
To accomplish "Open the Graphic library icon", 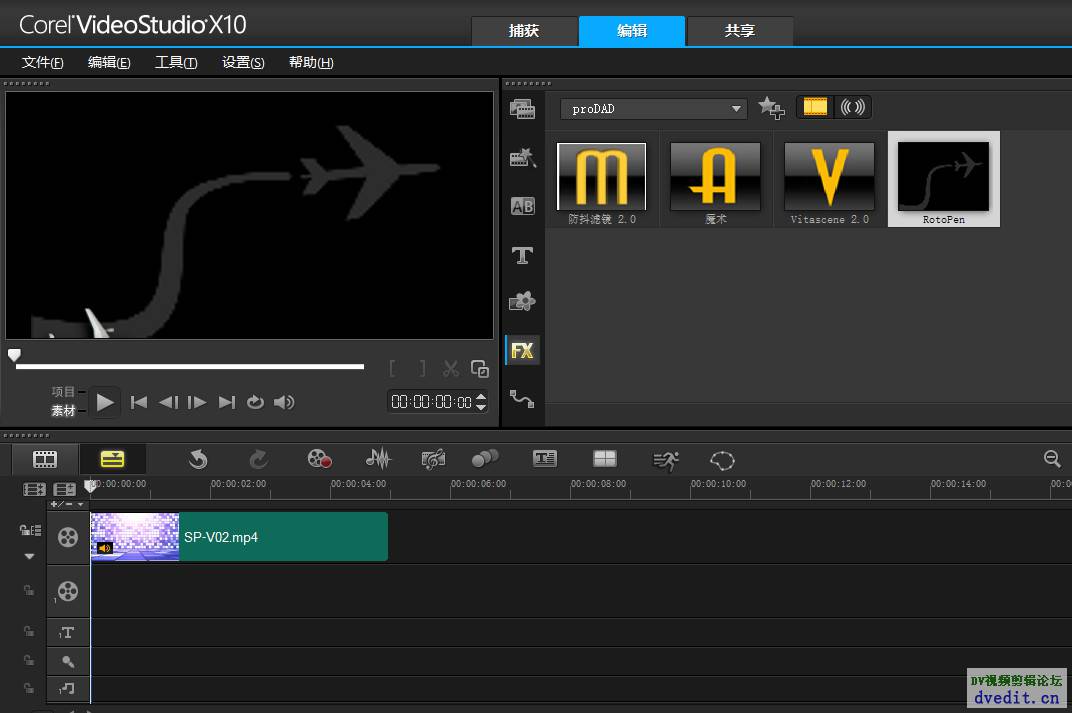I will coord(522,301).
